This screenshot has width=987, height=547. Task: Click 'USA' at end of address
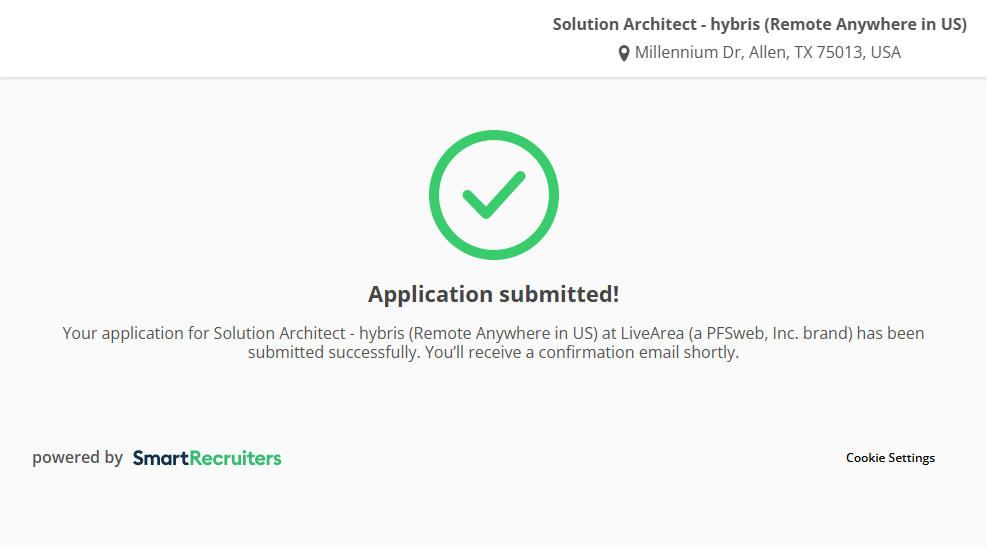886,52
